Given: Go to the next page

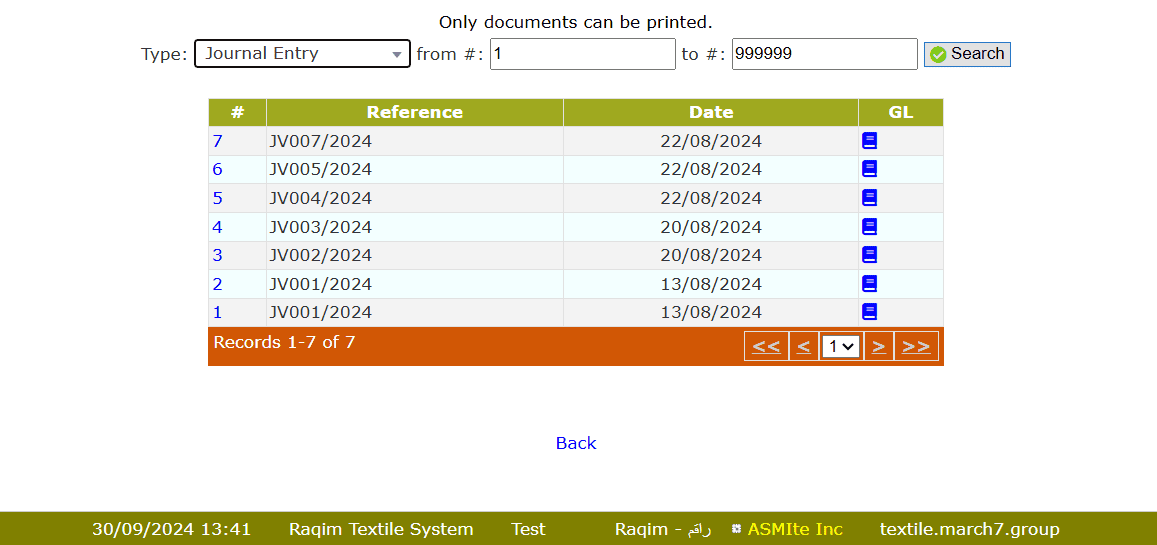Looking at the screenshot, I should pos(878,346).
